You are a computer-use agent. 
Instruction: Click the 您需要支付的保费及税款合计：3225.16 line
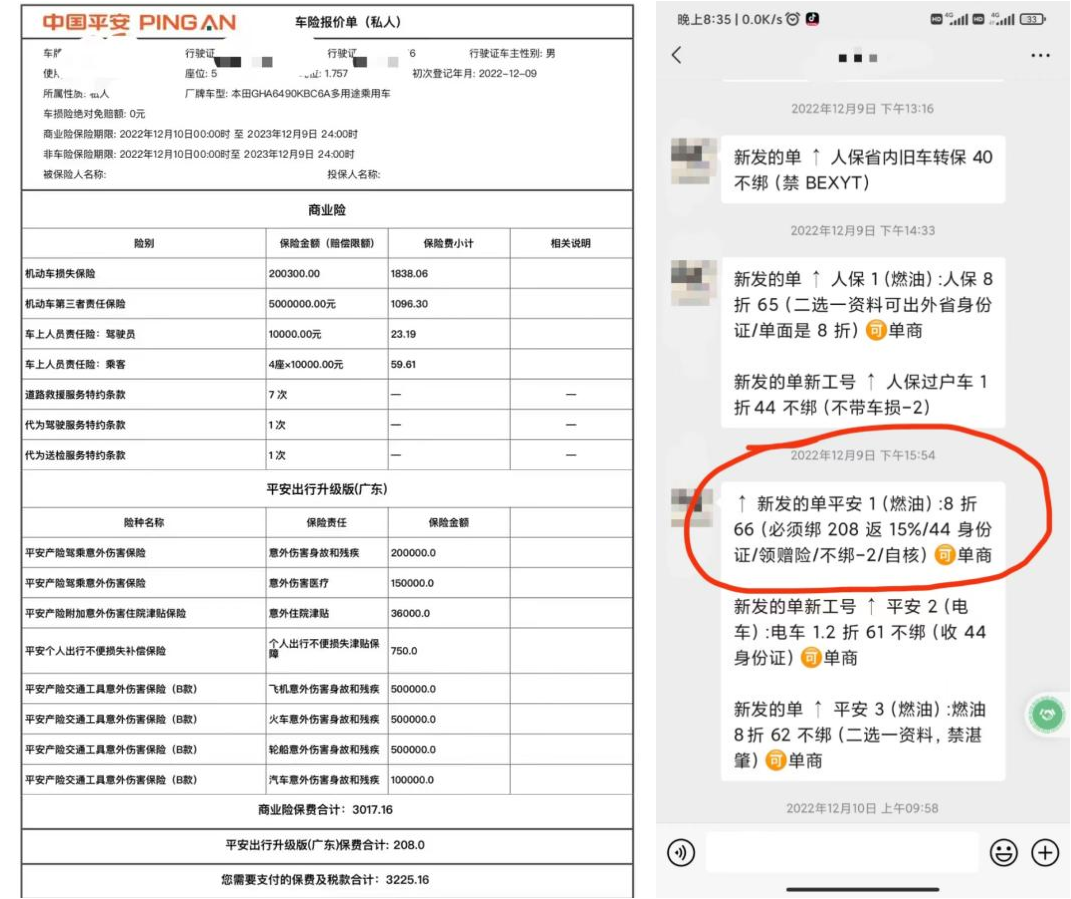(x=325, y=879)
